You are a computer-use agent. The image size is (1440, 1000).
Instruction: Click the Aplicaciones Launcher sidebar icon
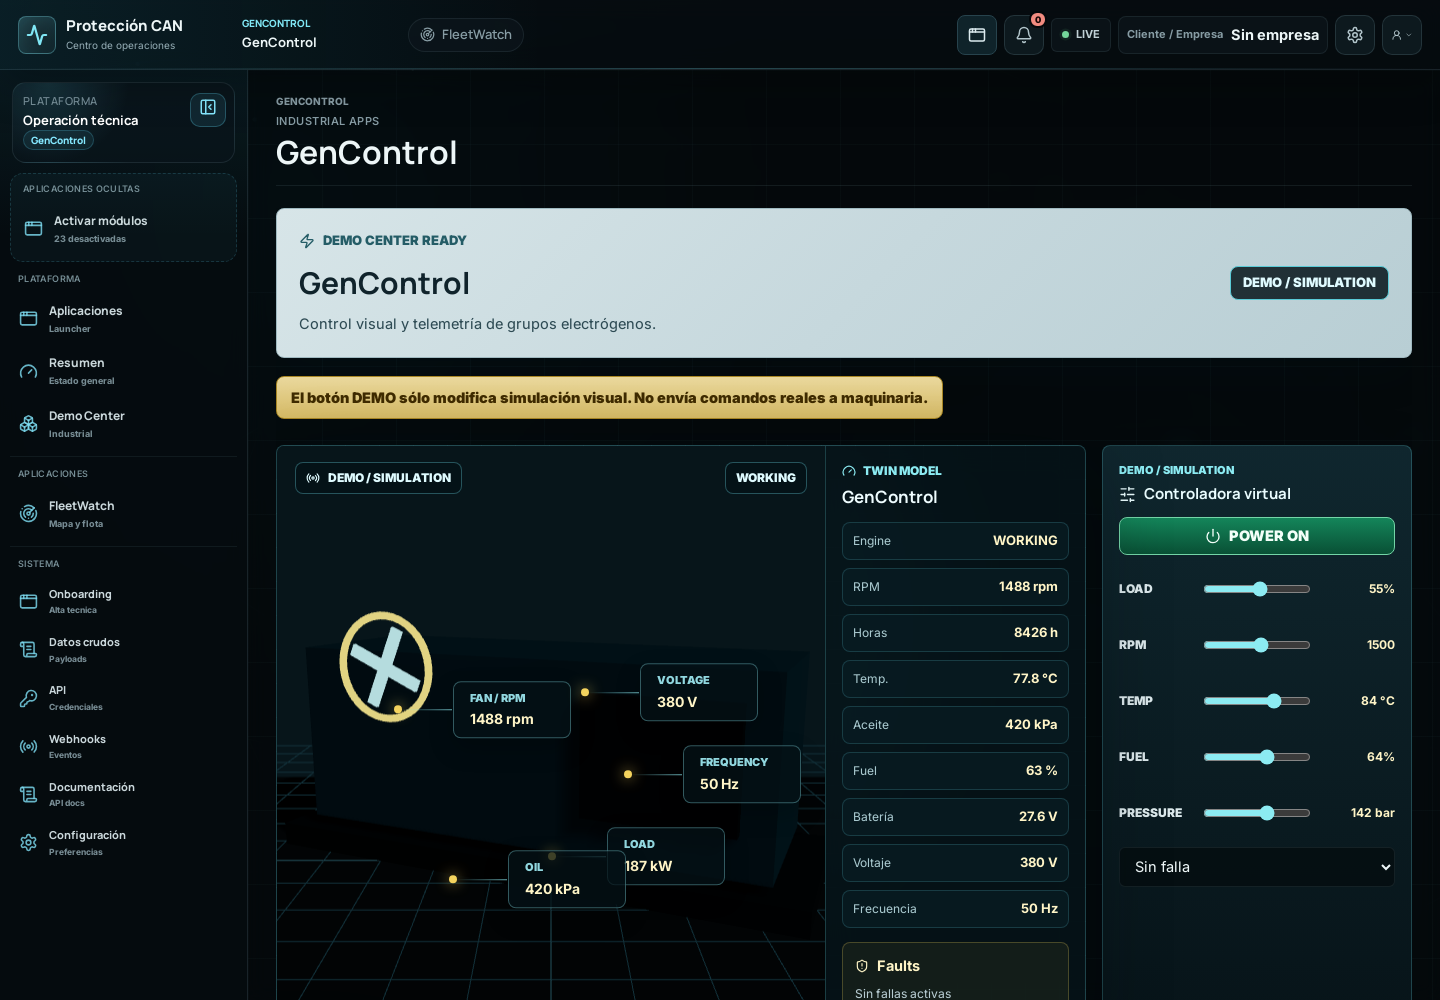29,319
